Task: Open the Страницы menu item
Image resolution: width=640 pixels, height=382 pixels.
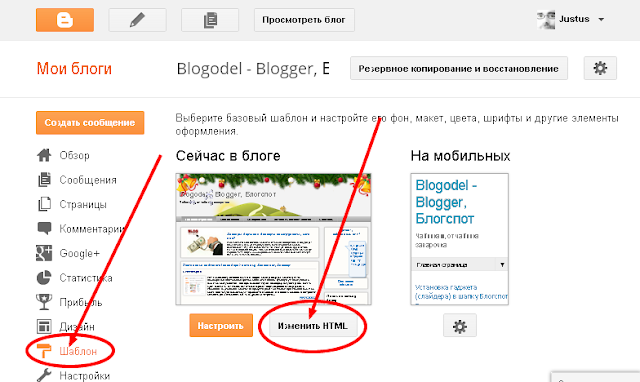Action: click(83, 204)
